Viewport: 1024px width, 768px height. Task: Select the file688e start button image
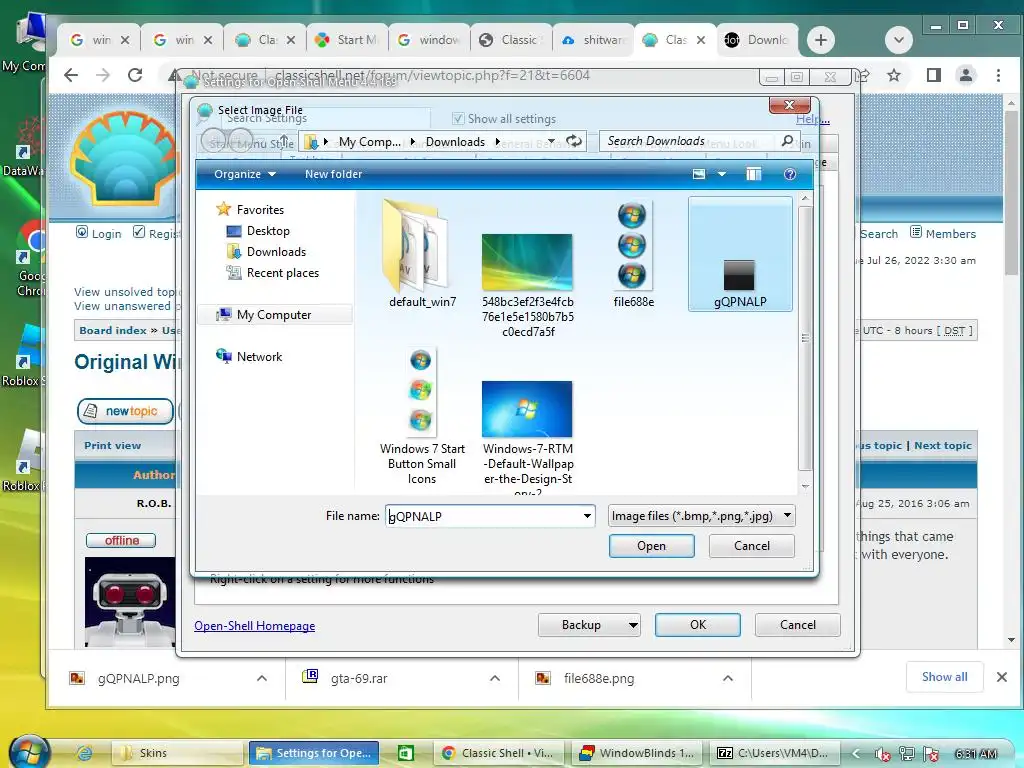(x=633, y=253)
